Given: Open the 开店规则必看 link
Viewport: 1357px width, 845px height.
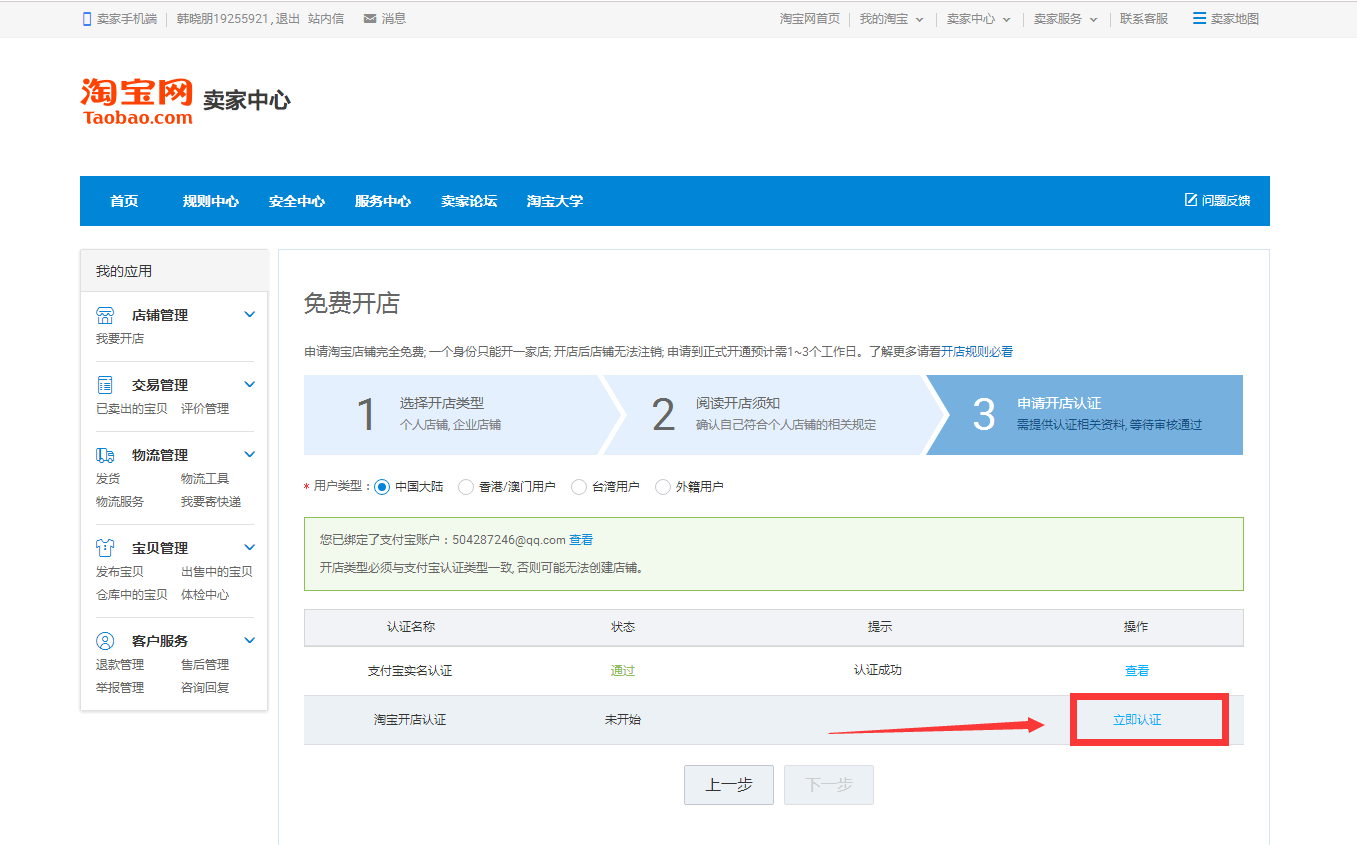Looking at the screenshot, I should [x=977, y=352].
